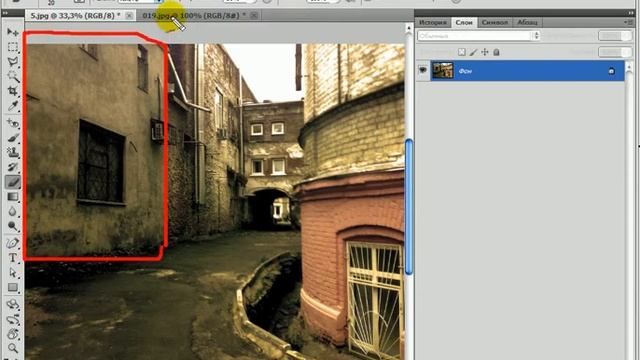Select the Brush tool
This screenshot has width=640, height=360.
tap(13, 138)
